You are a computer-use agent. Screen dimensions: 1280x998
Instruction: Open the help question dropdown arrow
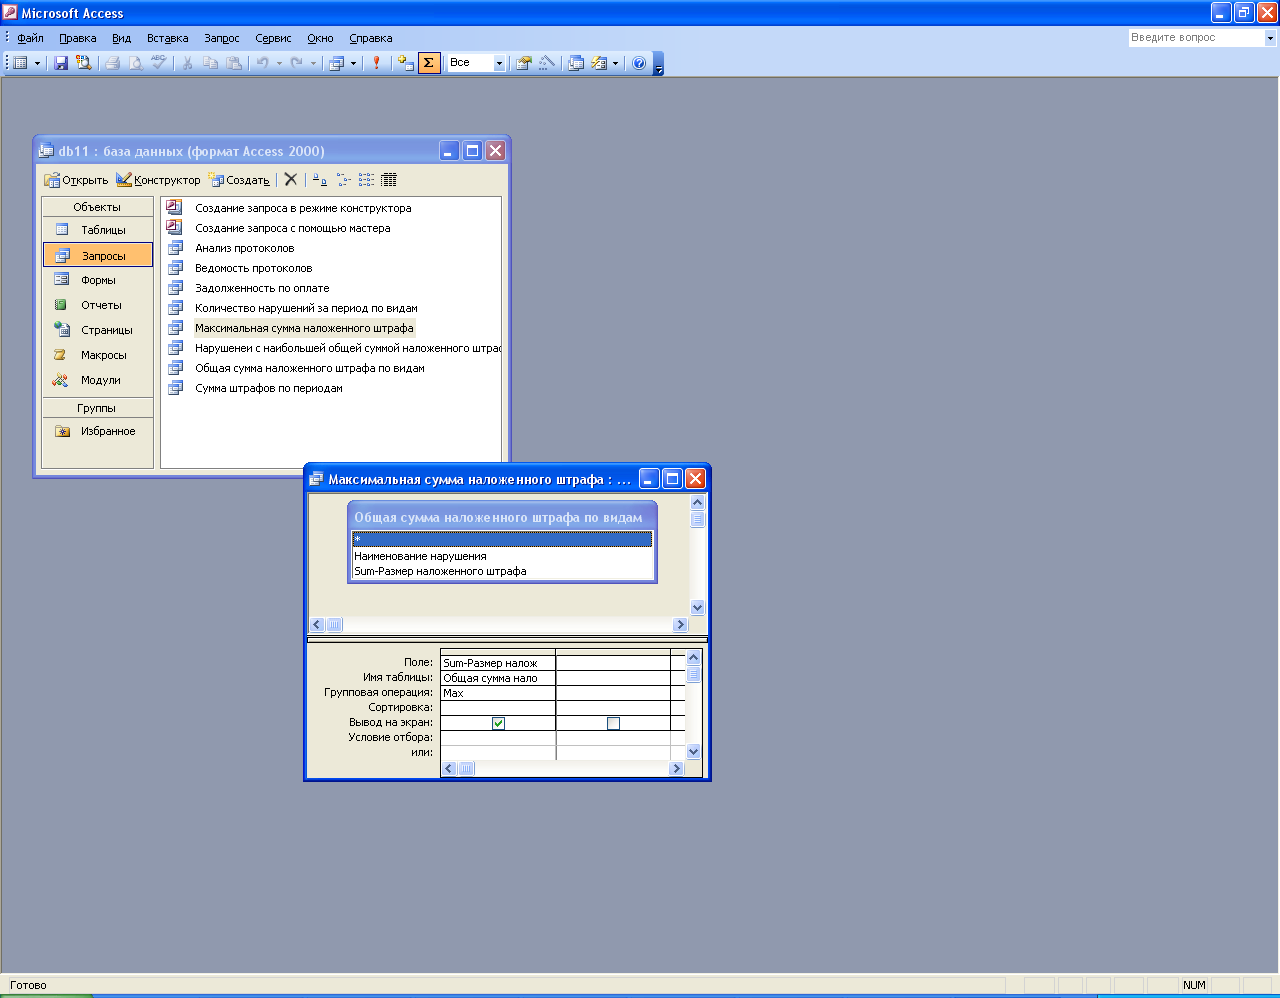click(1270, 38)
